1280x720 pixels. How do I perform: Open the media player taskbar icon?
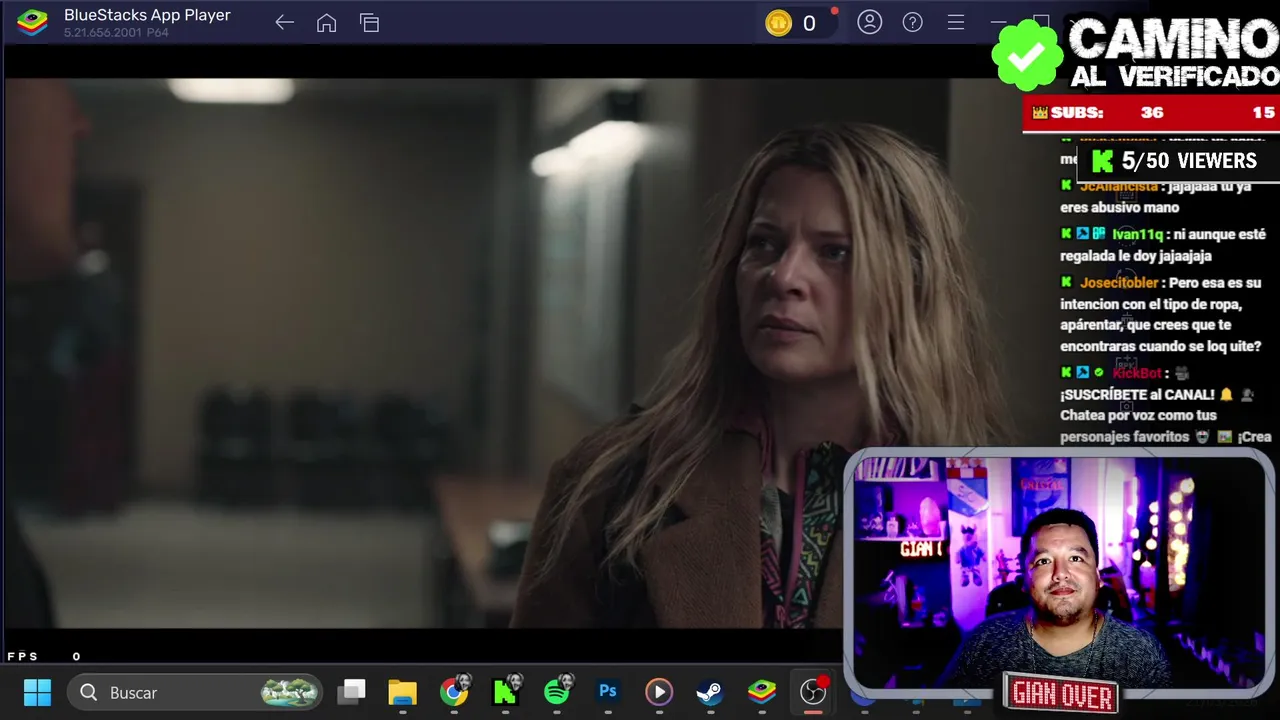tap(658, 692)
